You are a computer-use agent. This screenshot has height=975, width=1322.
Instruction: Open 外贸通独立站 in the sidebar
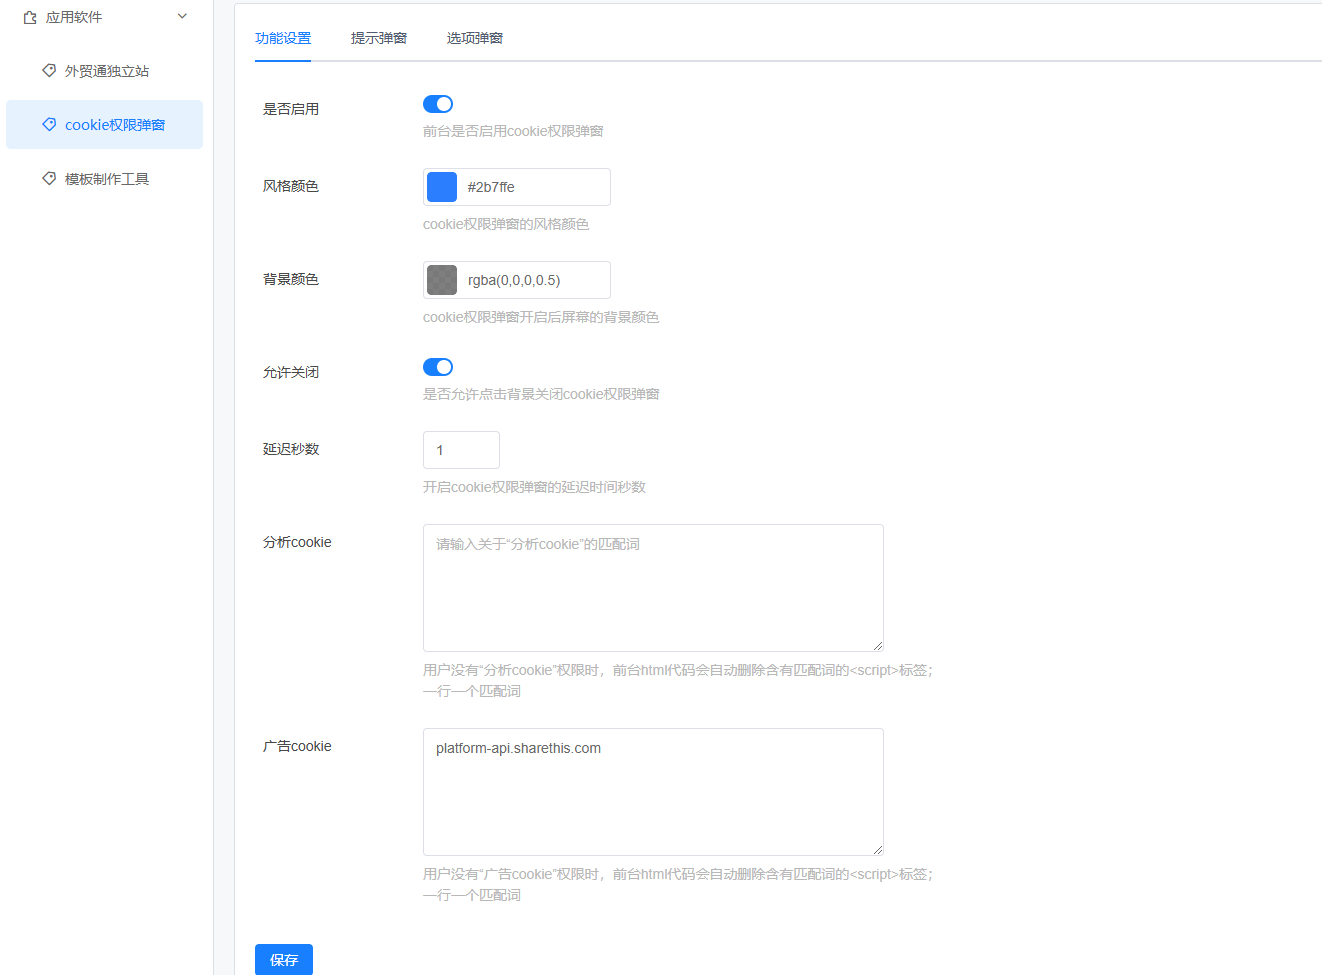click(x=107, y=71)
